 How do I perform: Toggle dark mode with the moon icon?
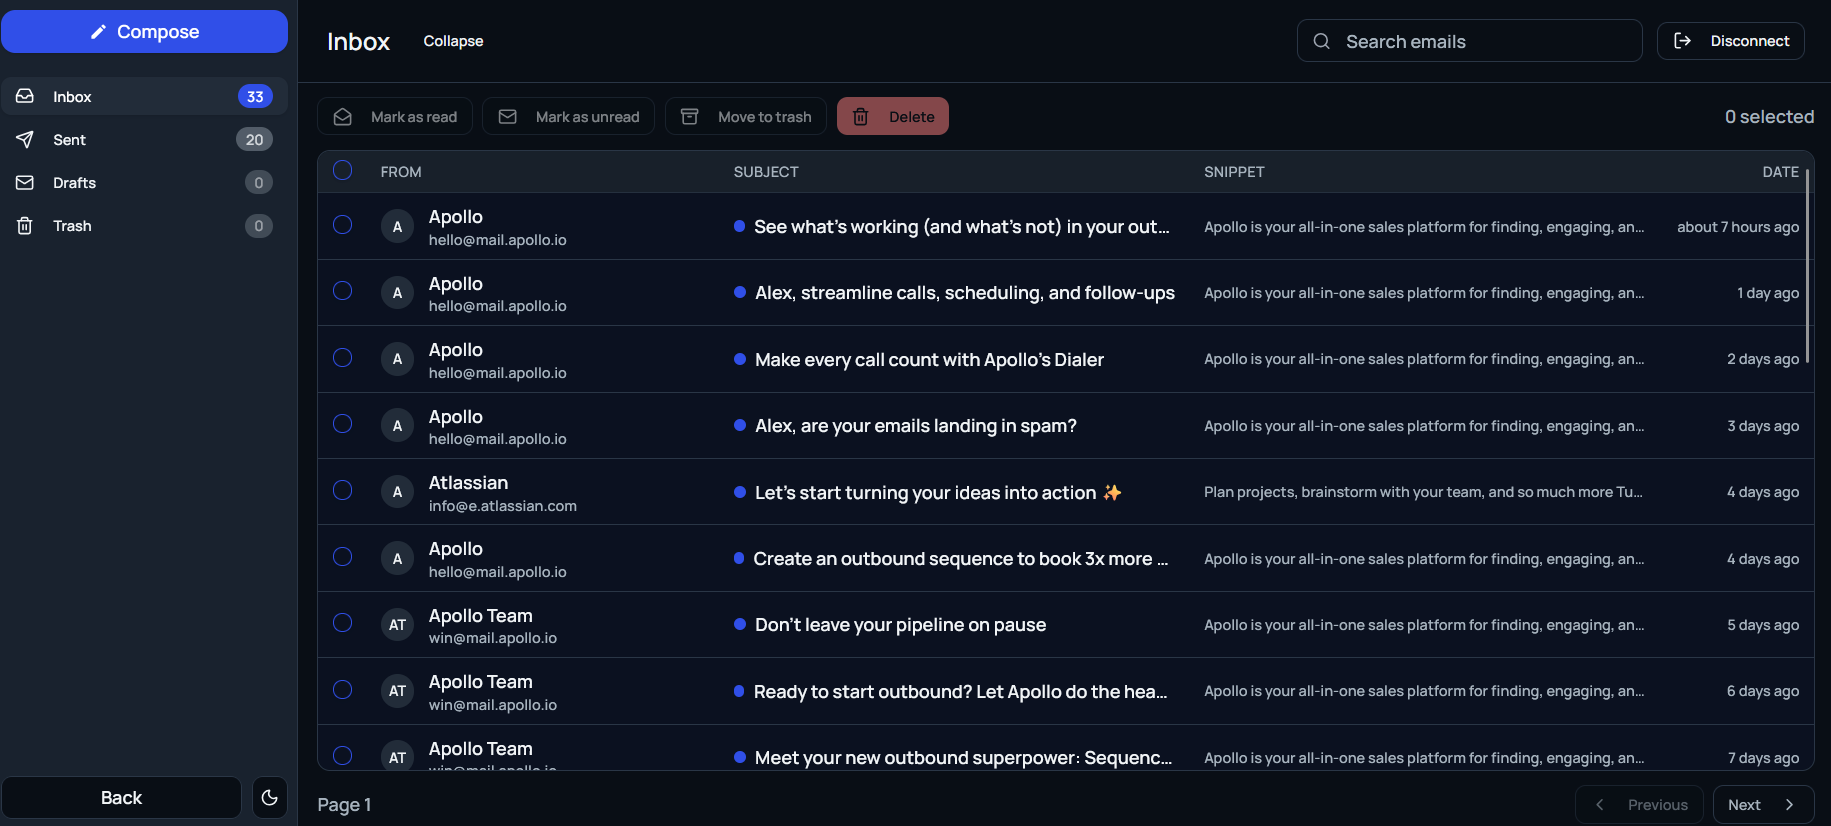click(269, 797)
